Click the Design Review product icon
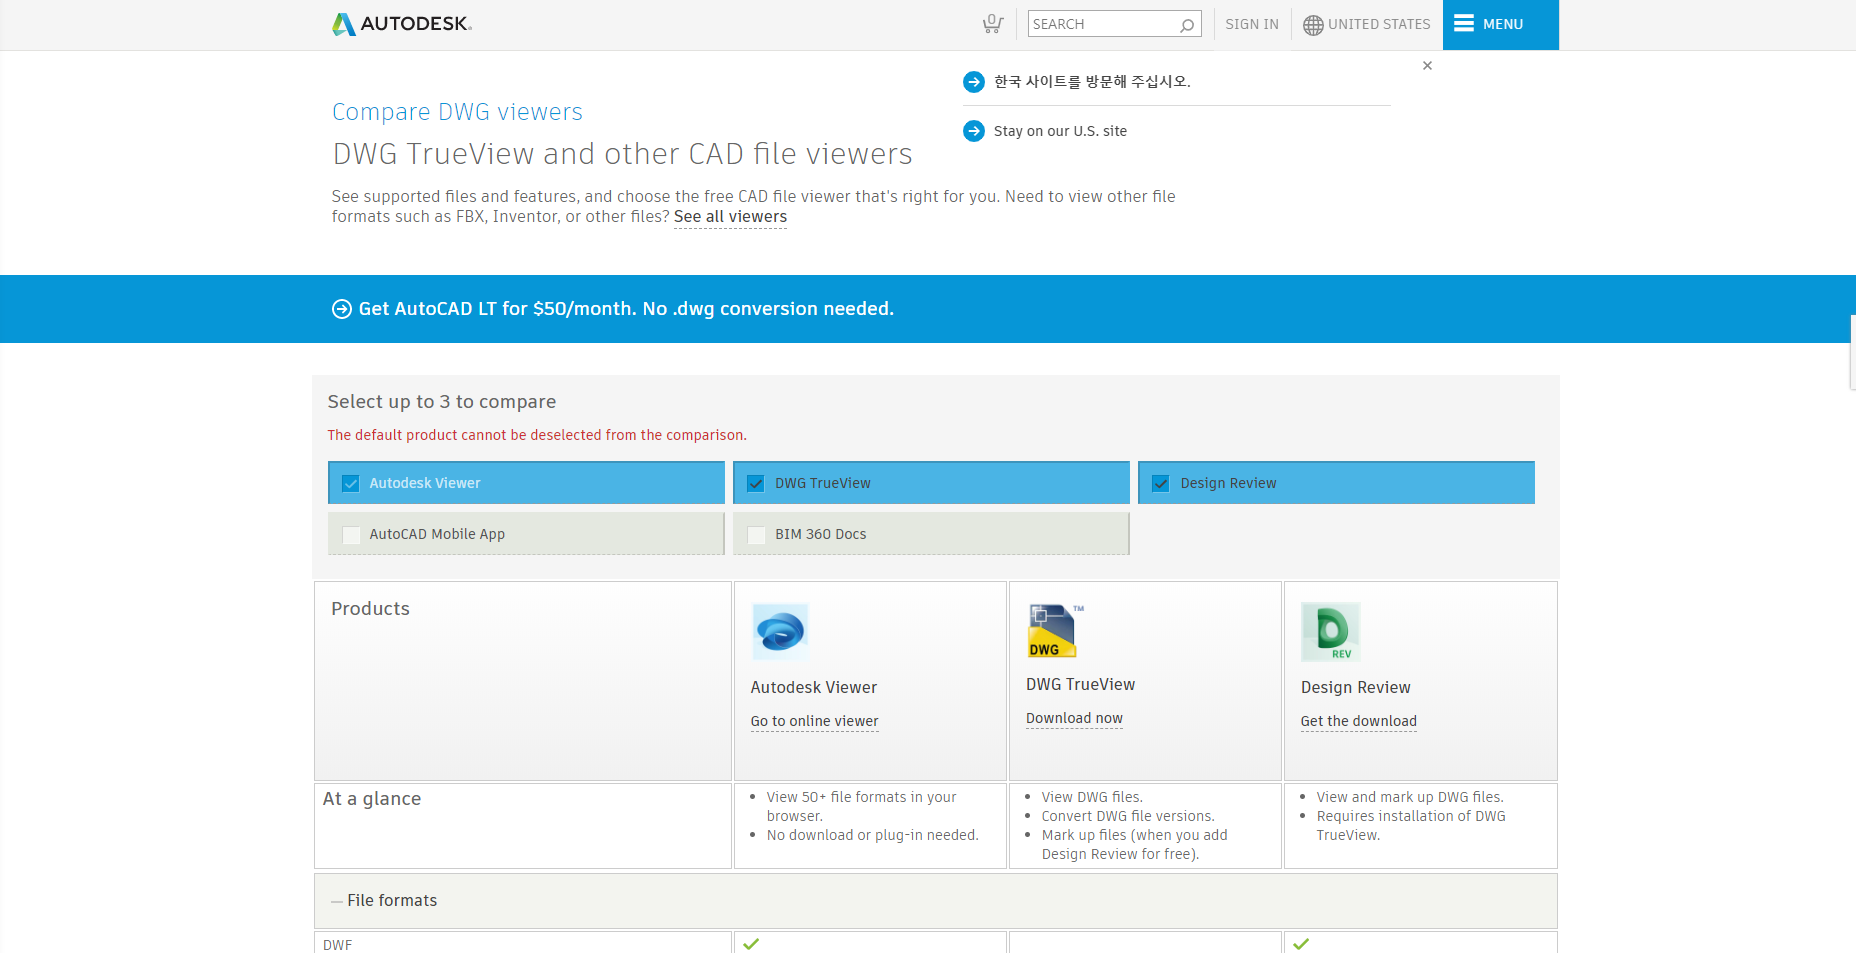 [1331, 632]
